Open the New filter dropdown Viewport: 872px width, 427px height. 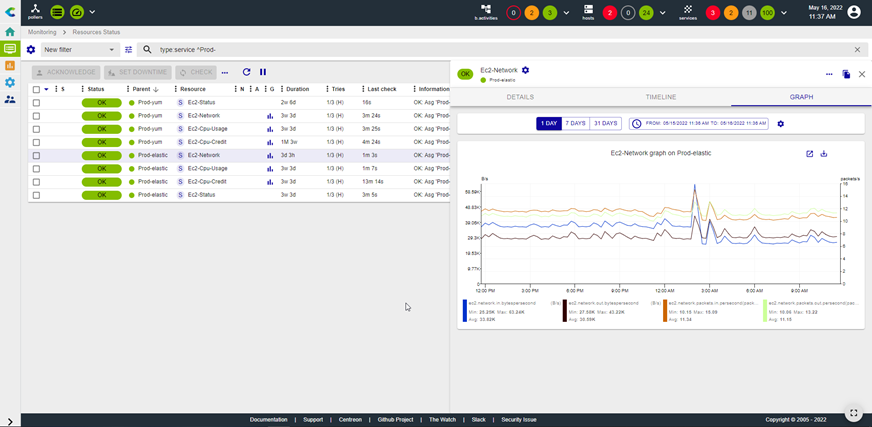click(x=79, y=49)
